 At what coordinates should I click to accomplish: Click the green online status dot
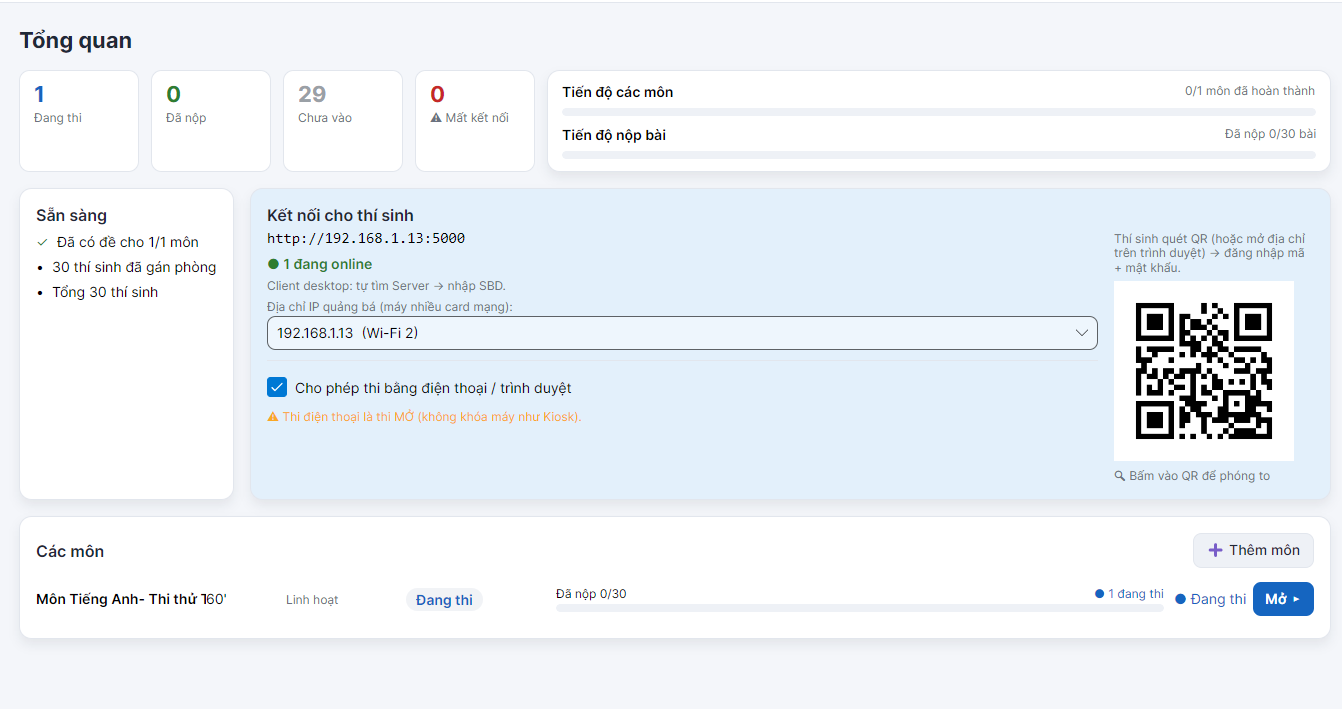click(x=273, y=264)
